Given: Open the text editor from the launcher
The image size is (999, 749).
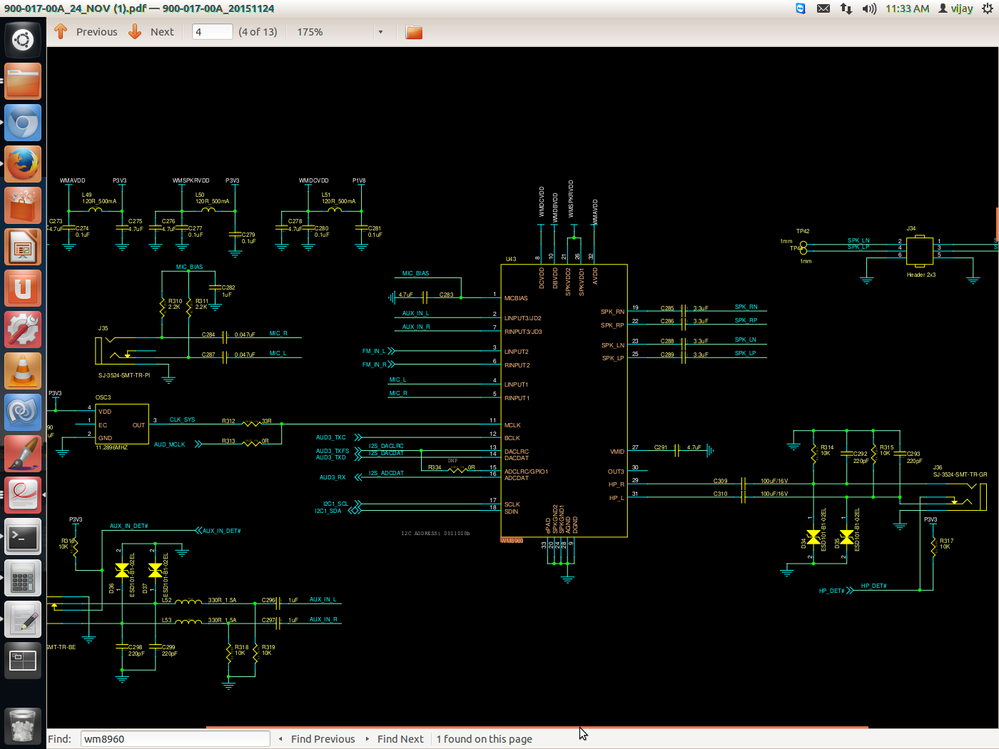Looking at the screenshot, I should click(x=22, y=620).
